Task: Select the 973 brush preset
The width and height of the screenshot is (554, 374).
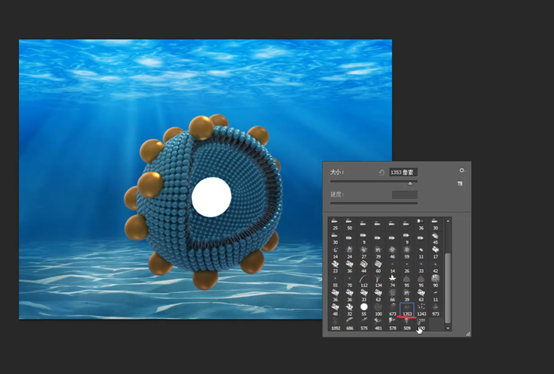Action: point(436,309)
